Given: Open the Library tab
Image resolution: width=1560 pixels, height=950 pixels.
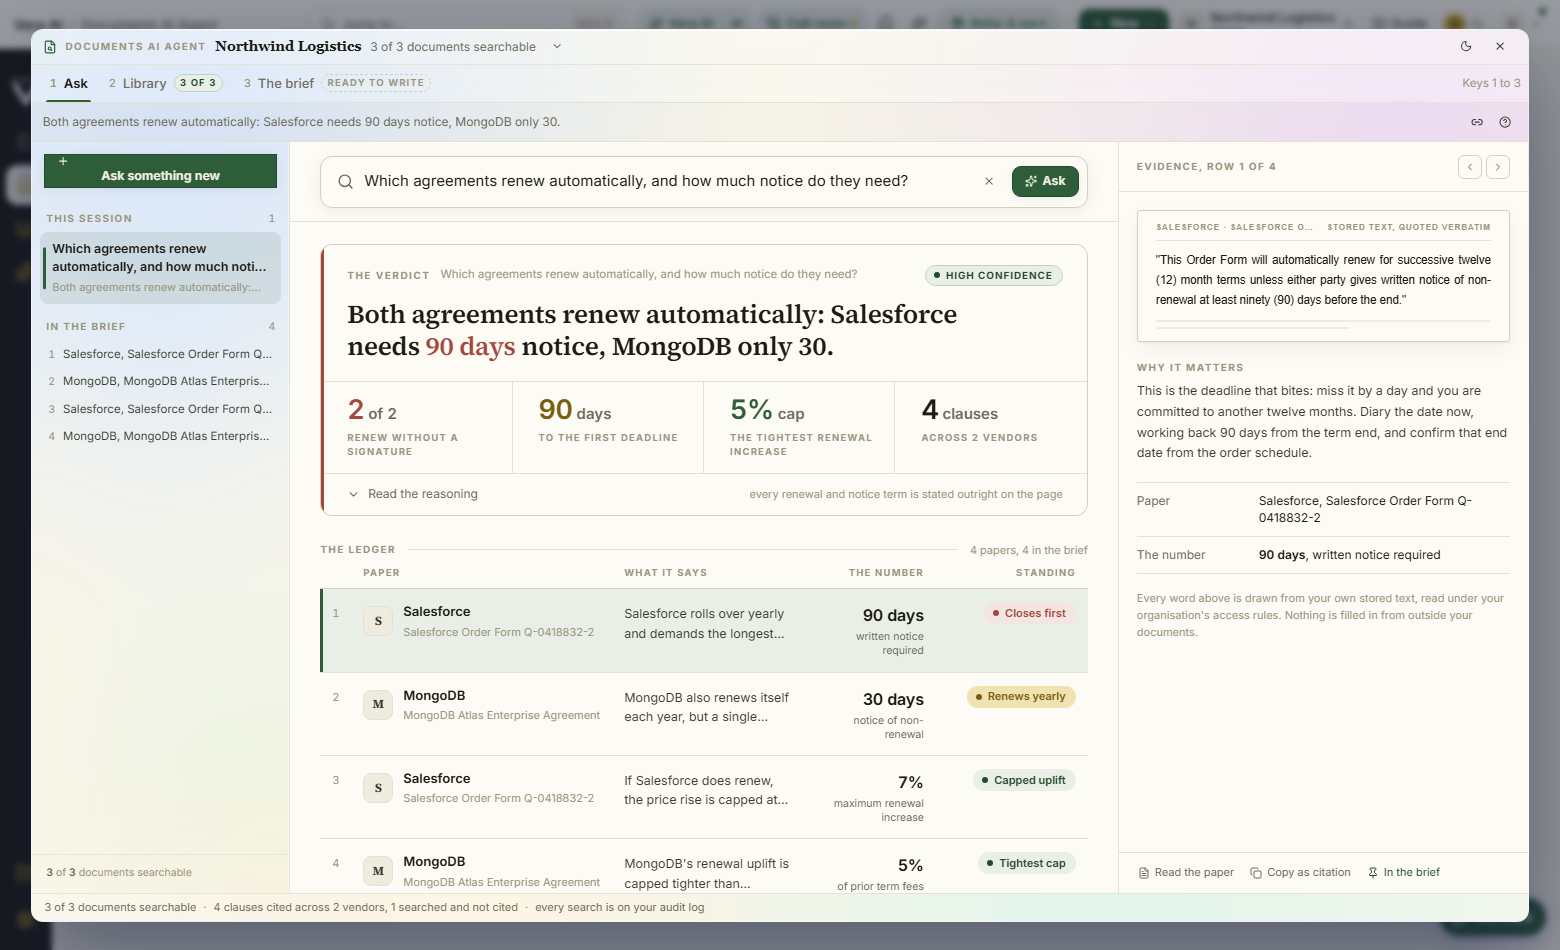Looking at the screenshot, I should click(x=165, y=83).
